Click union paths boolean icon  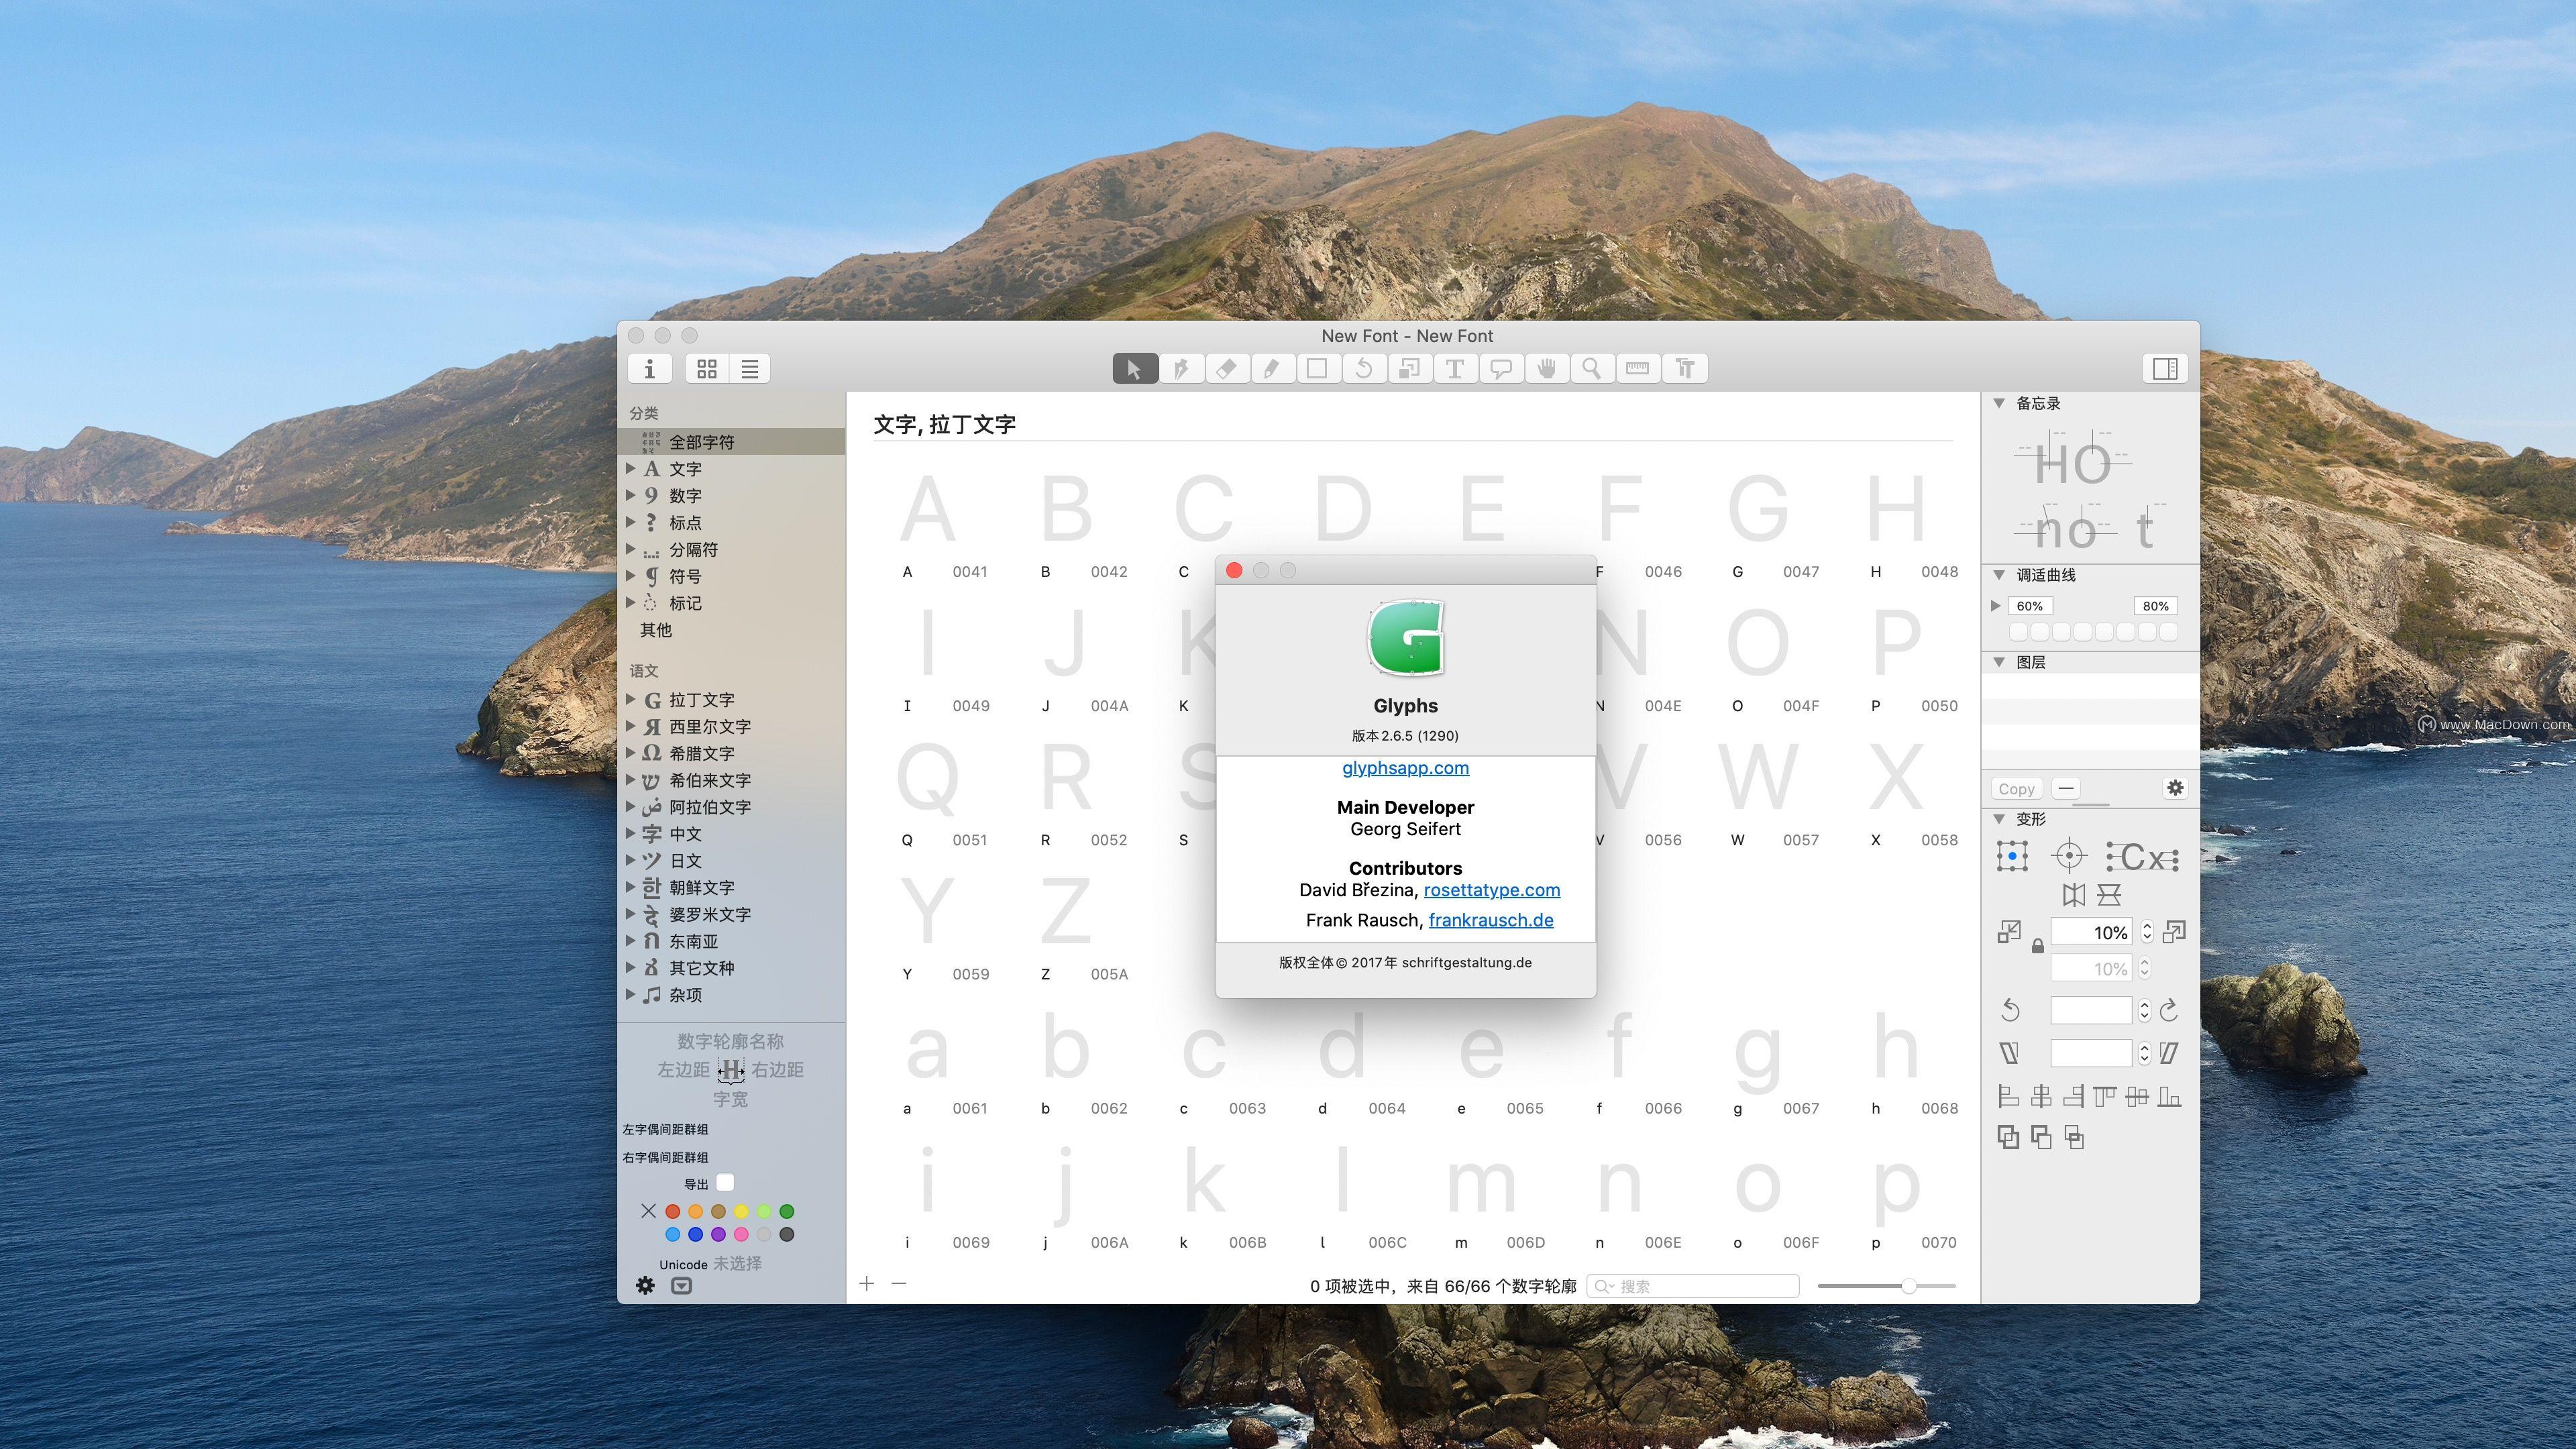coord(2008,1137)
